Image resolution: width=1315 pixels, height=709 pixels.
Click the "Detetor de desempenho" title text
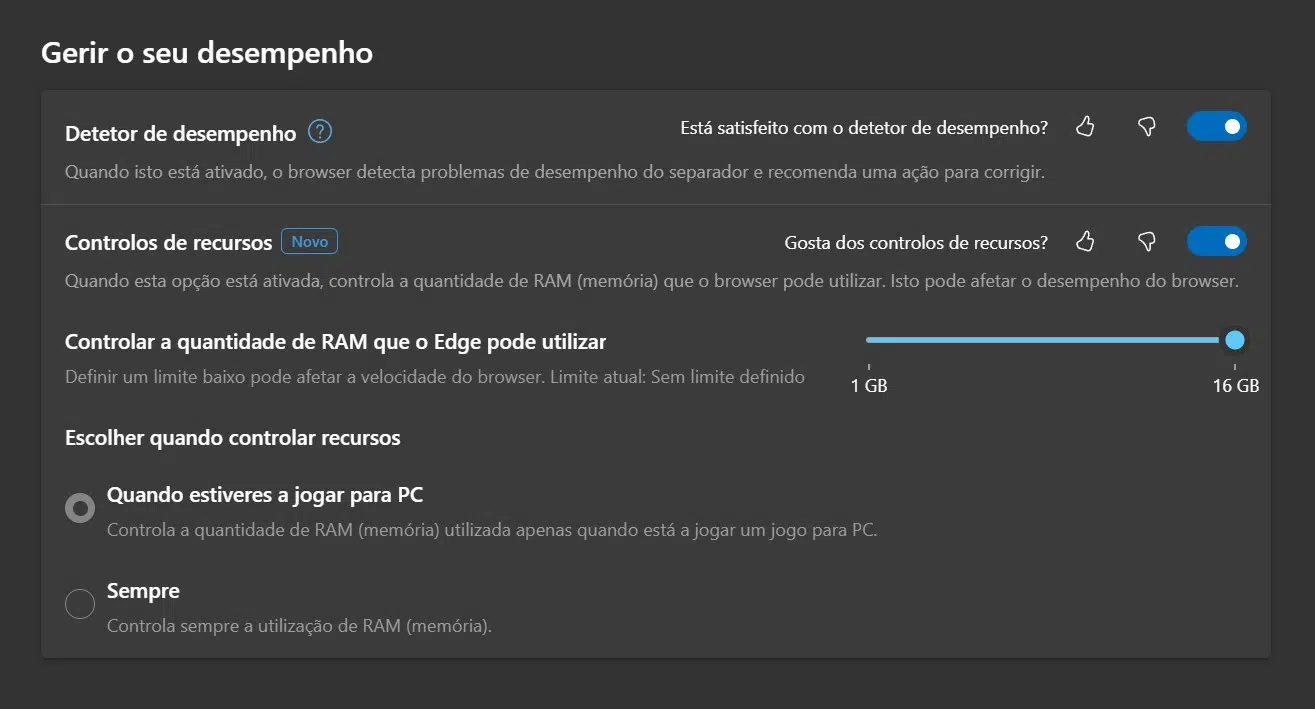click(x=180, y=133)
